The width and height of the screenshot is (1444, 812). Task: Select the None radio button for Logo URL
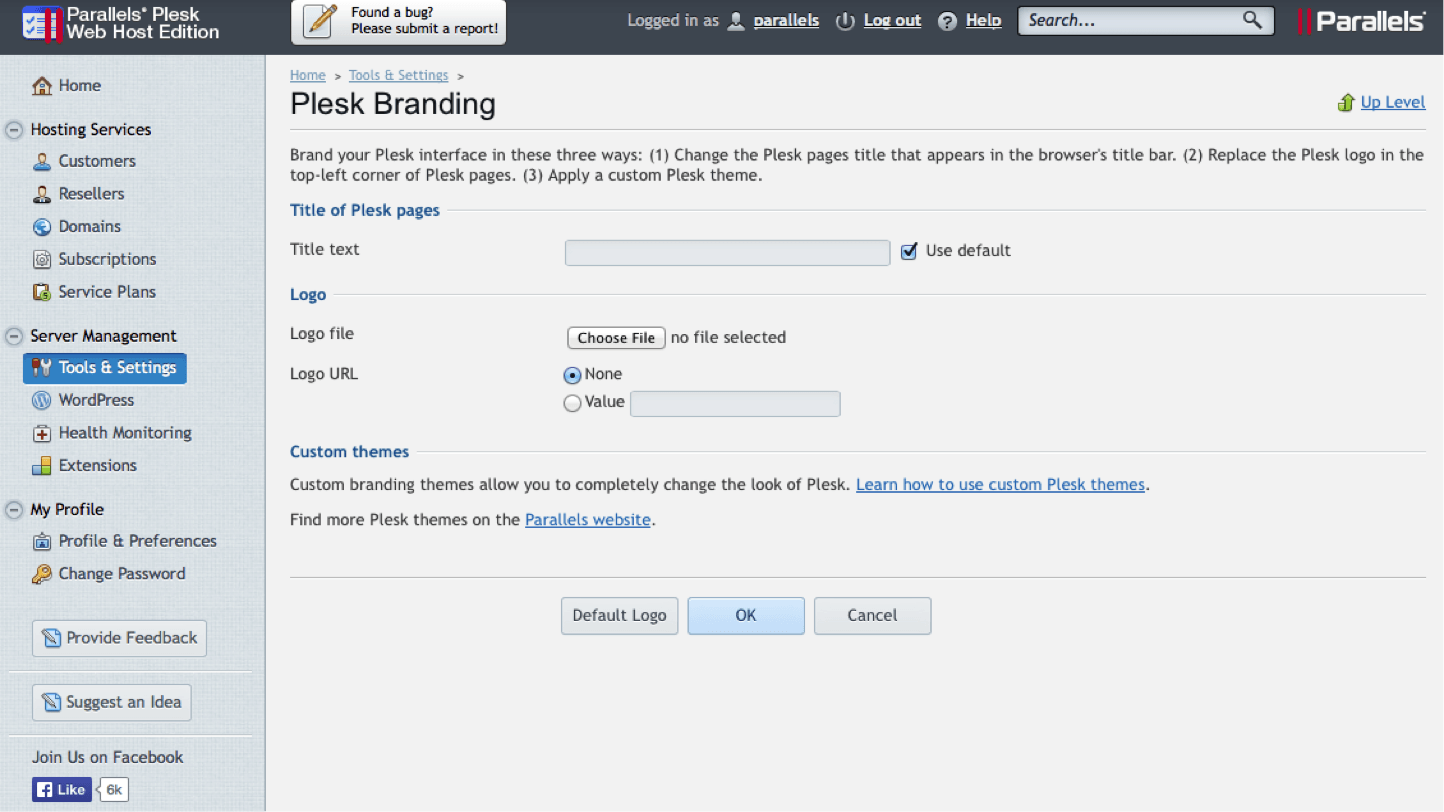[x=572, y=375]
